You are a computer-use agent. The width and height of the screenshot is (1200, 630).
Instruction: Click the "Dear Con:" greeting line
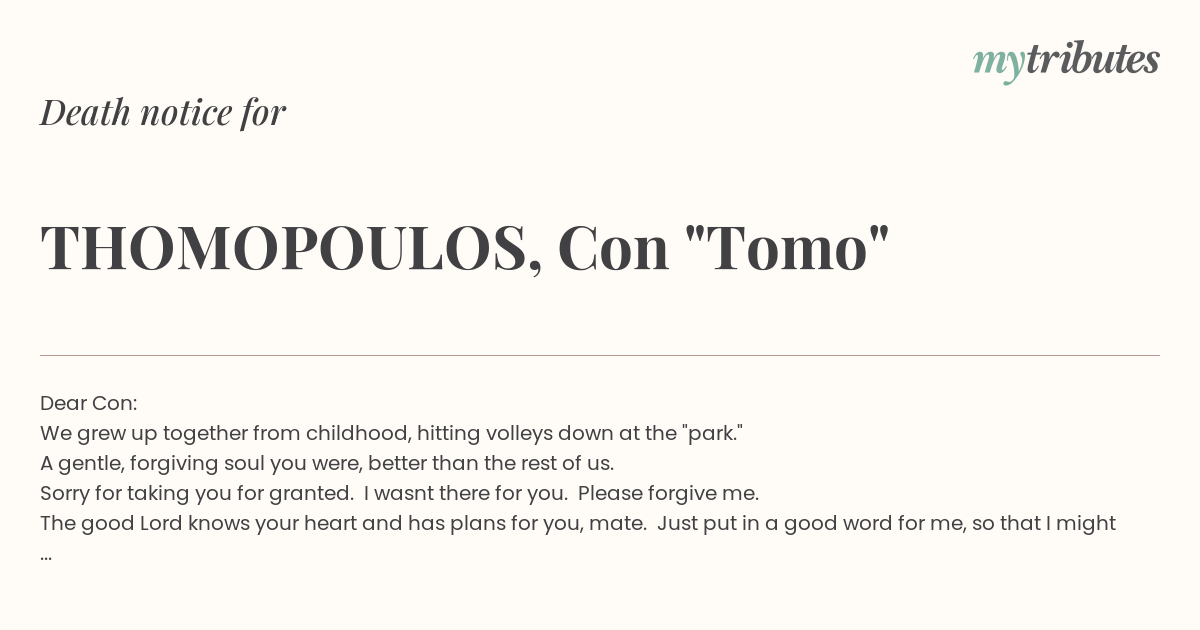[x=89, y=403]
